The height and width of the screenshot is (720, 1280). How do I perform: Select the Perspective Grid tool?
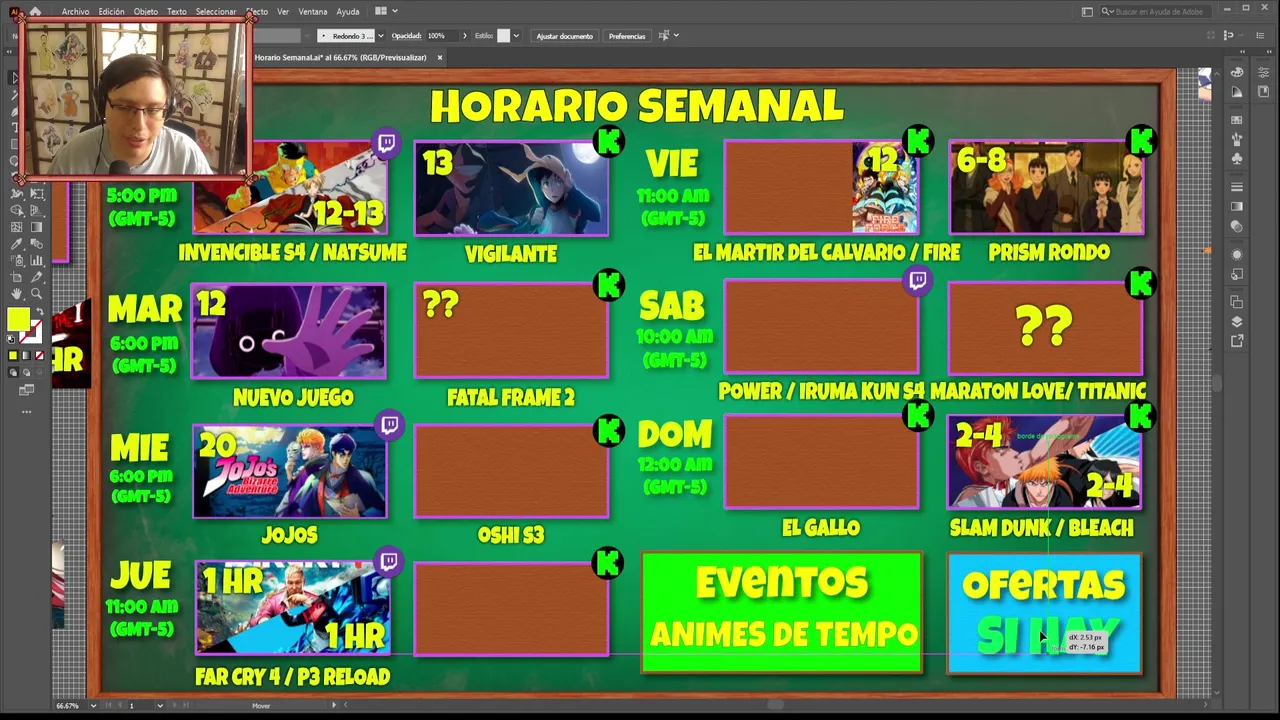[x=37, y=211]
